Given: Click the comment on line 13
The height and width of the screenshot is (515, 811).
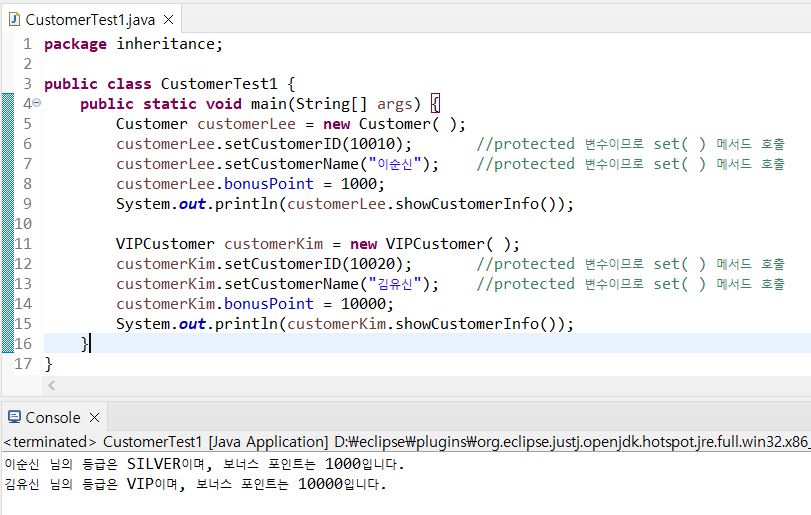Looking at the screenshot, I should (630, 284).
